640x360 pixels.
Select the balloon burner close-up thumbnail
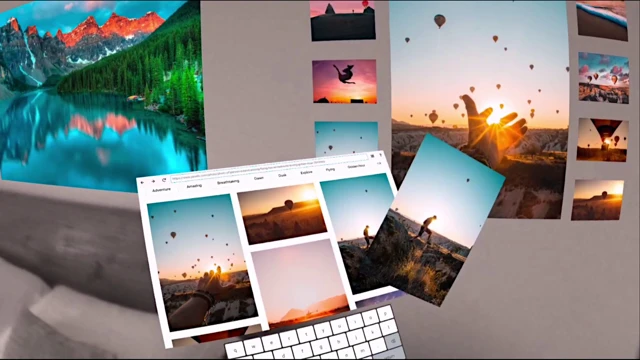click(602, 140)
